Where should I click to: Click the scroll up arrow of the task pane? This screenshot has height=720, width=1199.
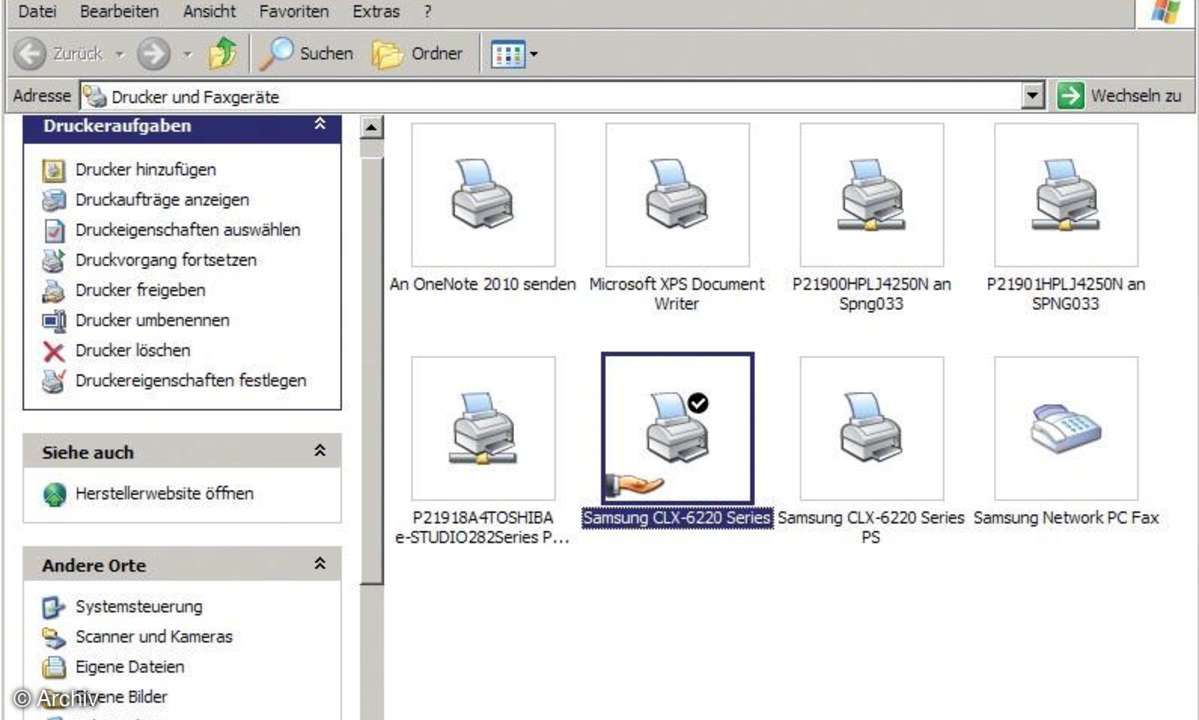pyautogui.click(x=372, y=127)
